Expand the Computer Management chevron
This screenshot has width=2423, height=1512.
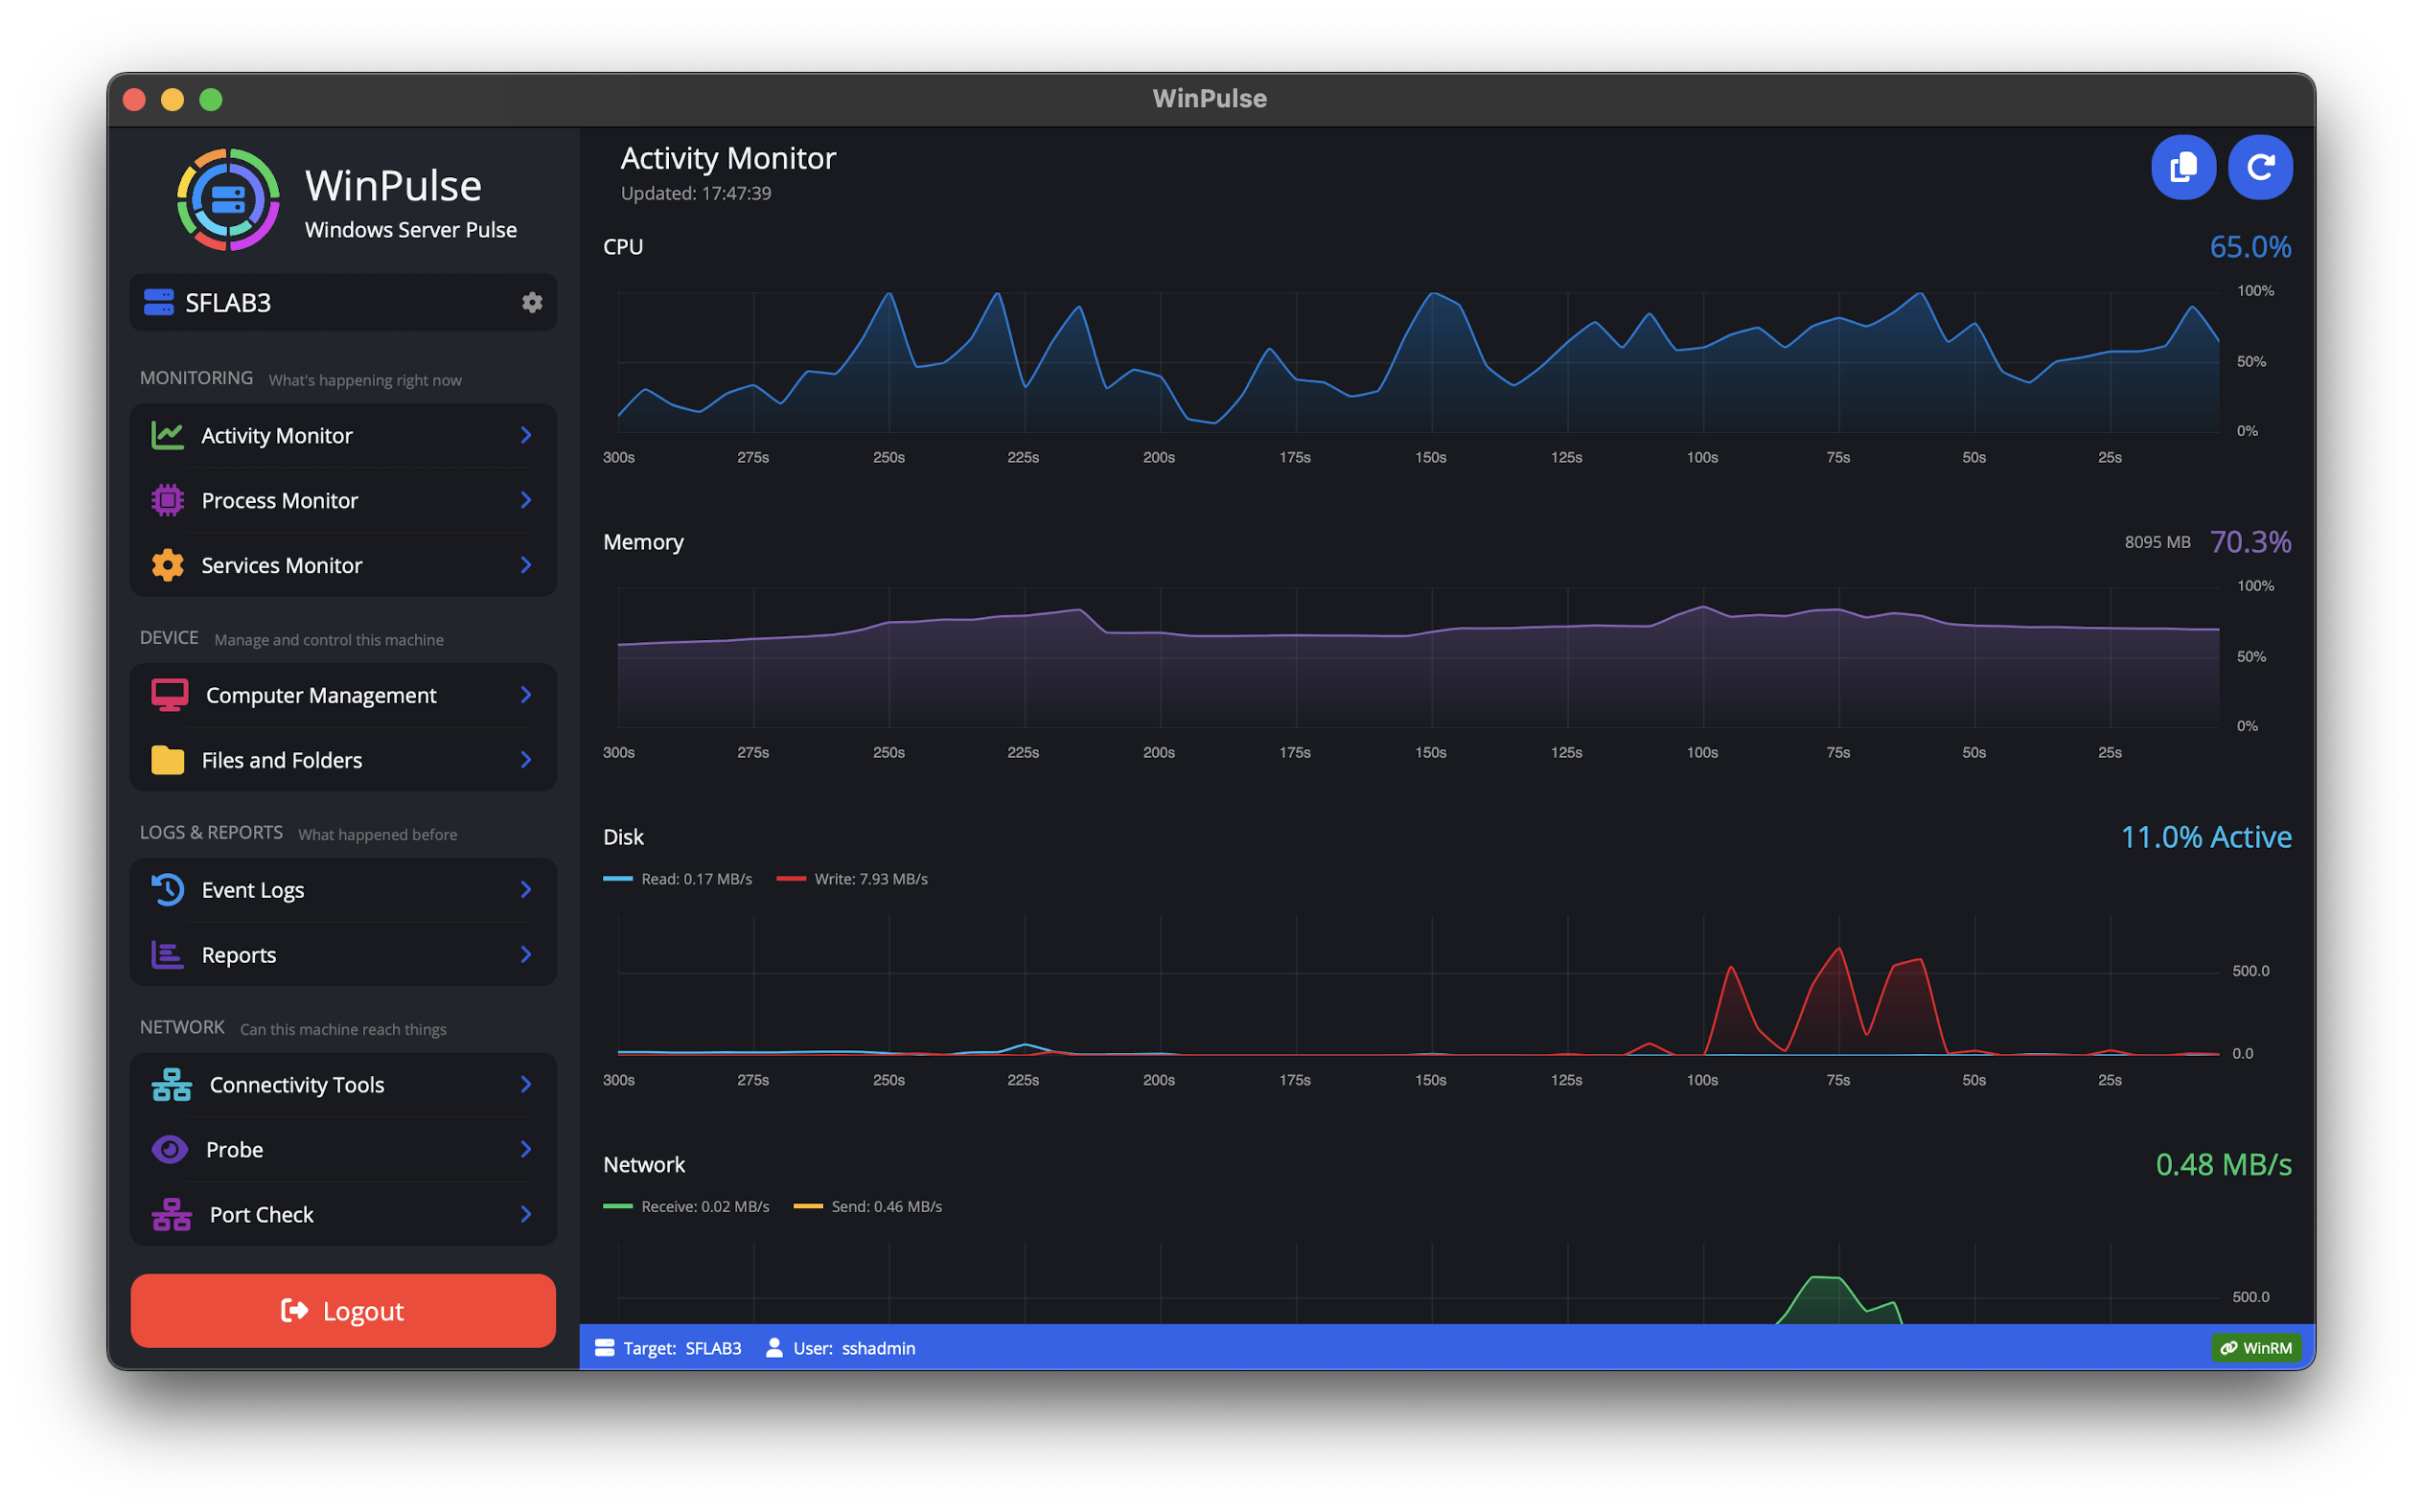click(x=526, y=694)
